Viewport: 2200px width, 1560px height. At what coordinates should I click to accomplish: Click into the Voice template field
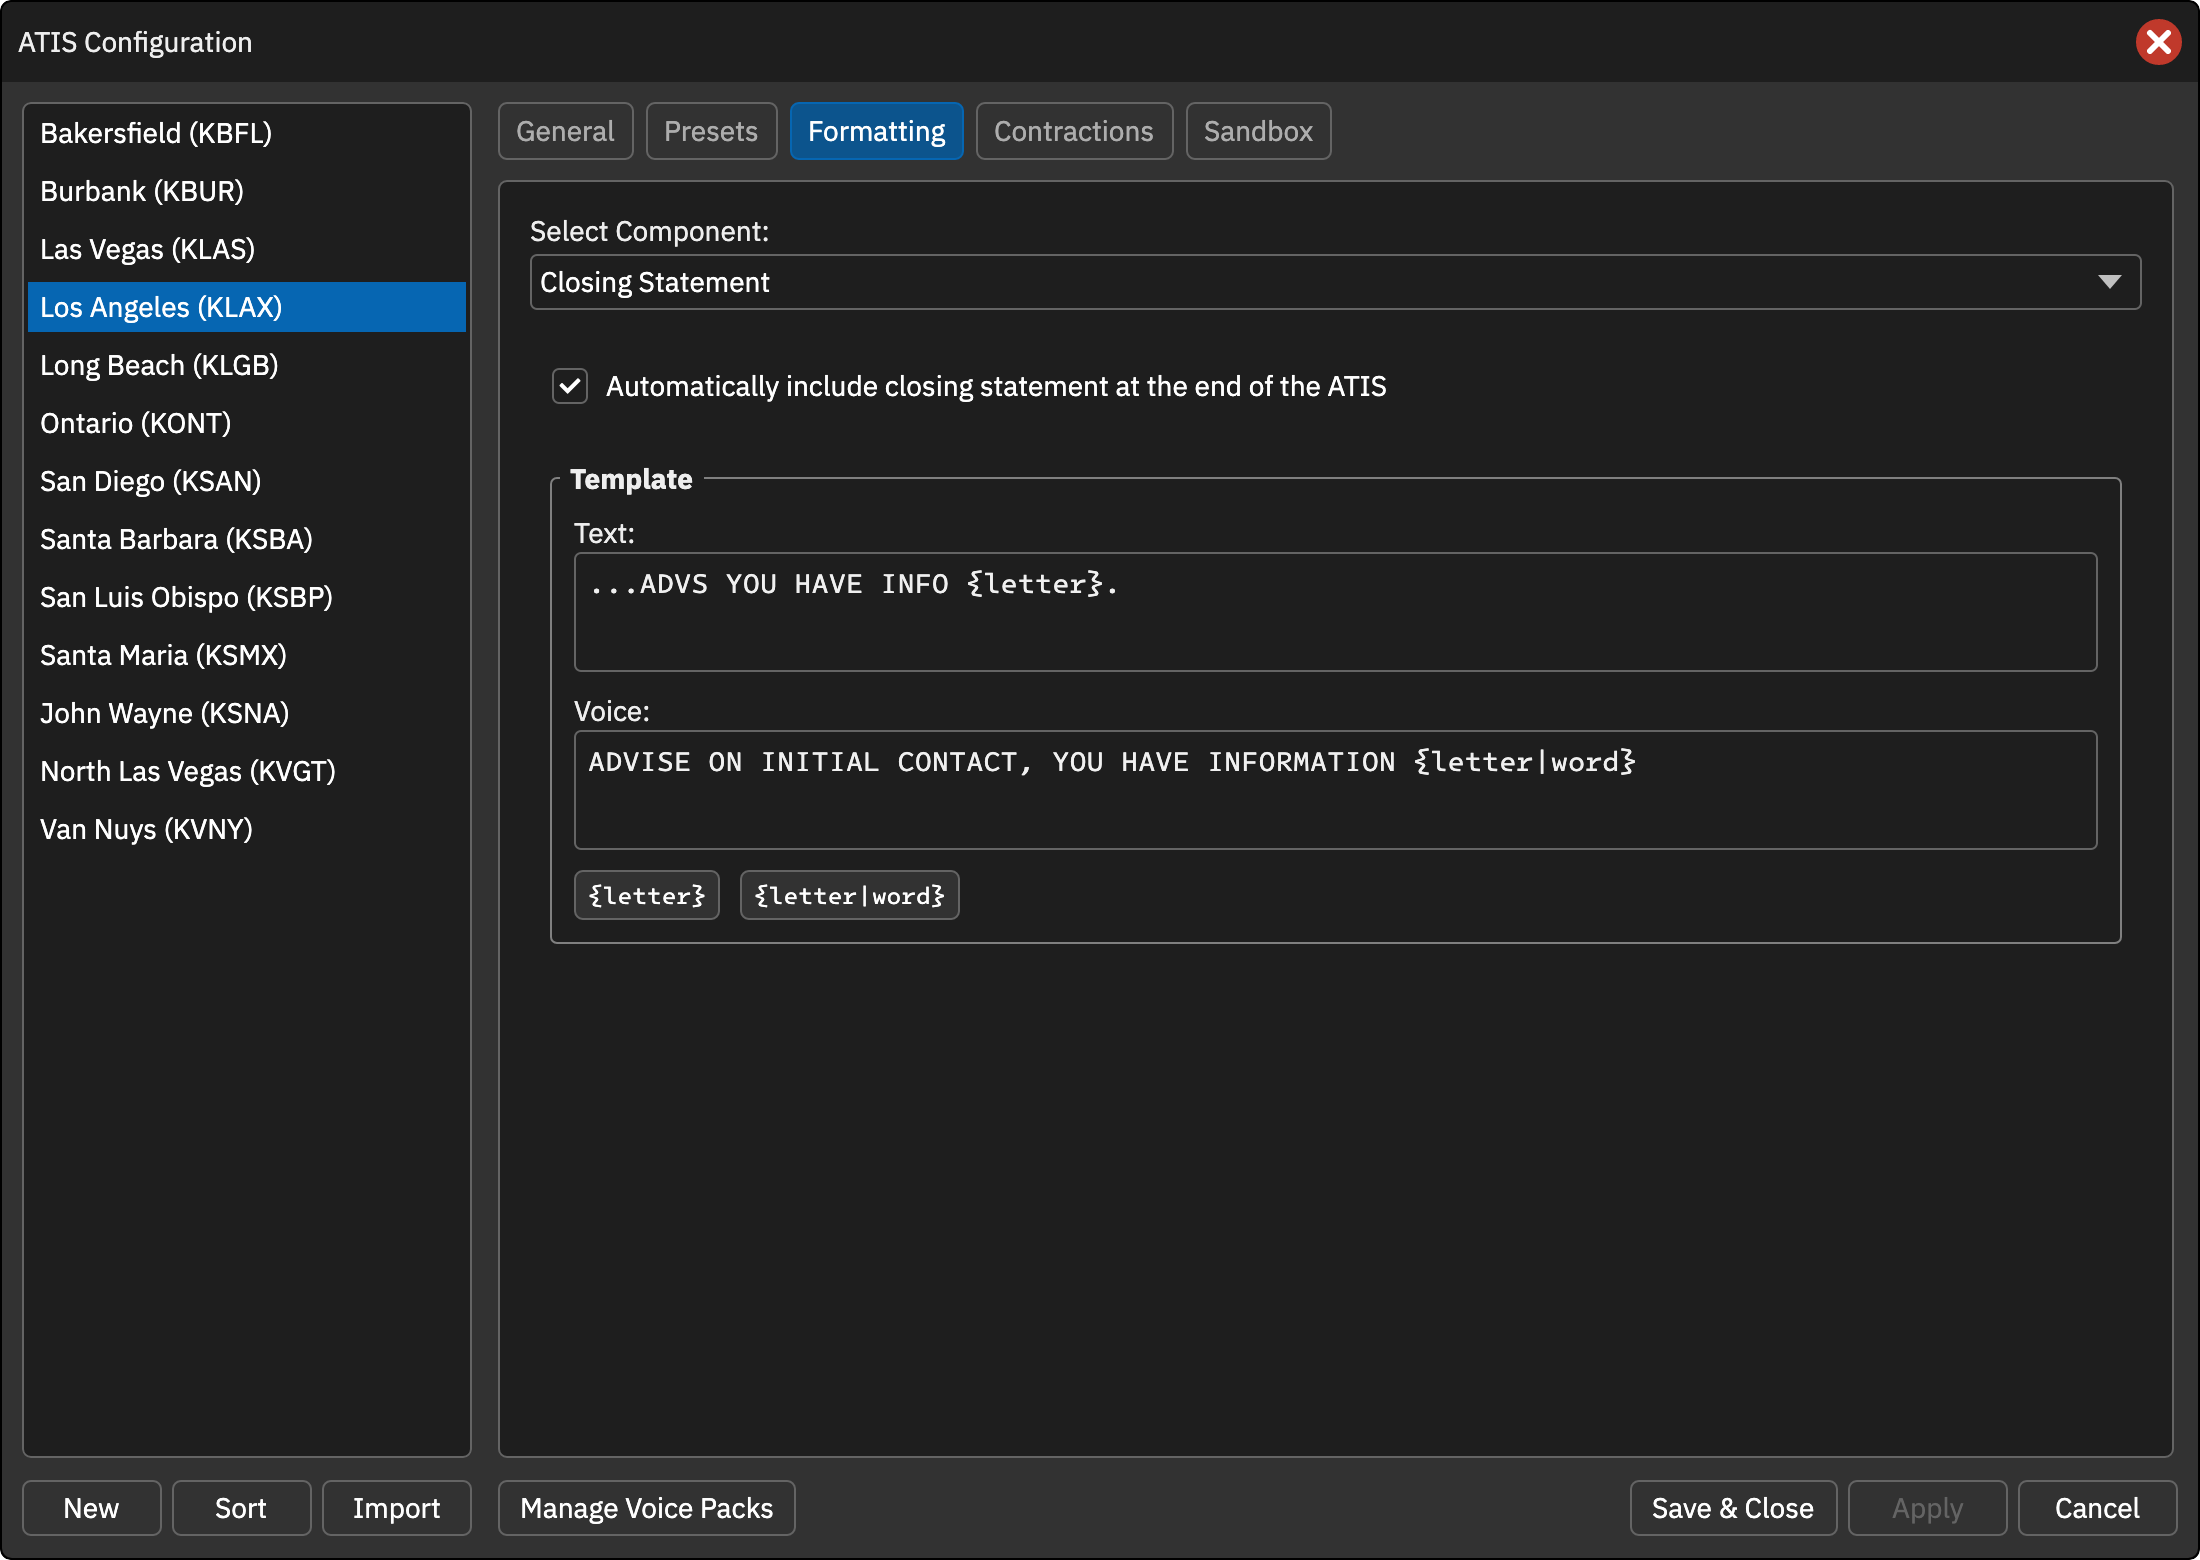pyautogui.click(x=1335, y=790)
